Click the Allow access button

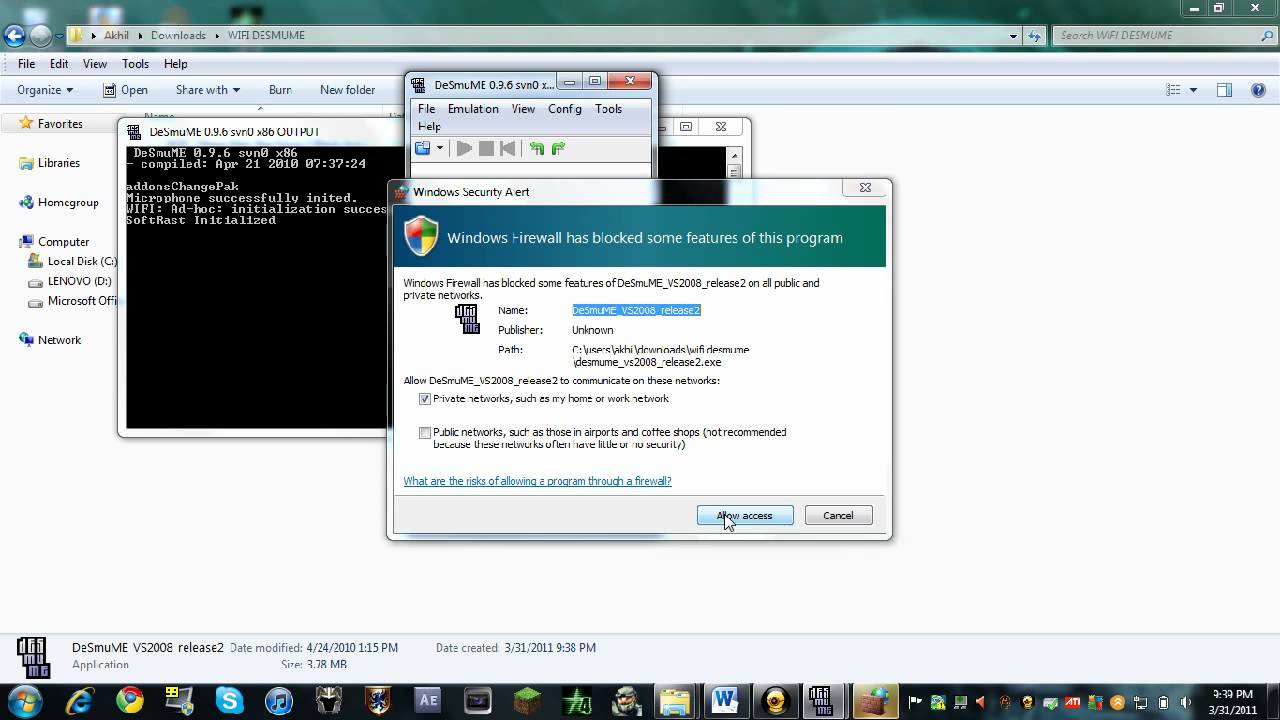tap(745, 515)
